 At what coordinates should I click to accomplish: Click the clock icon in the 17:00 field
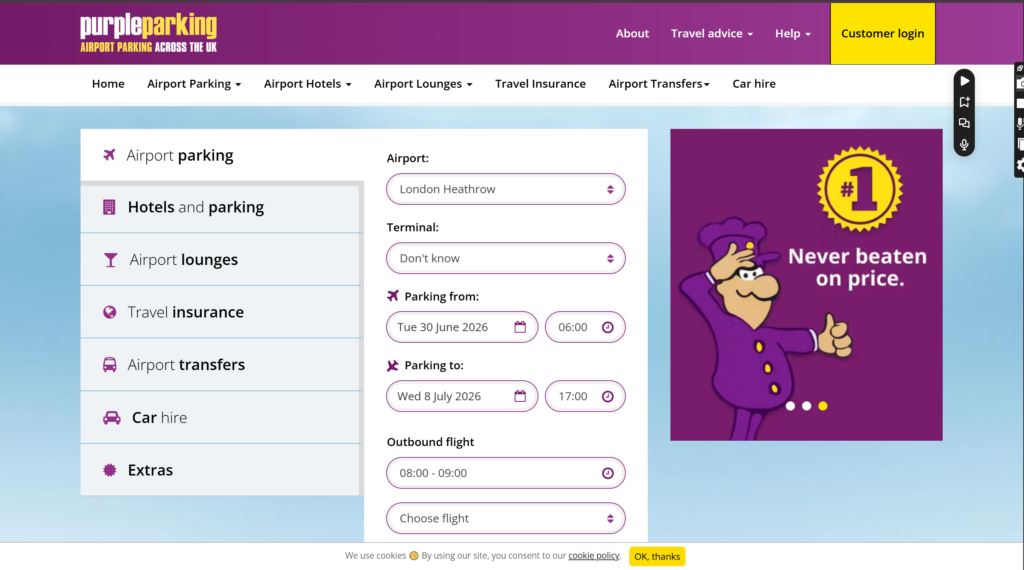point(607,396)
